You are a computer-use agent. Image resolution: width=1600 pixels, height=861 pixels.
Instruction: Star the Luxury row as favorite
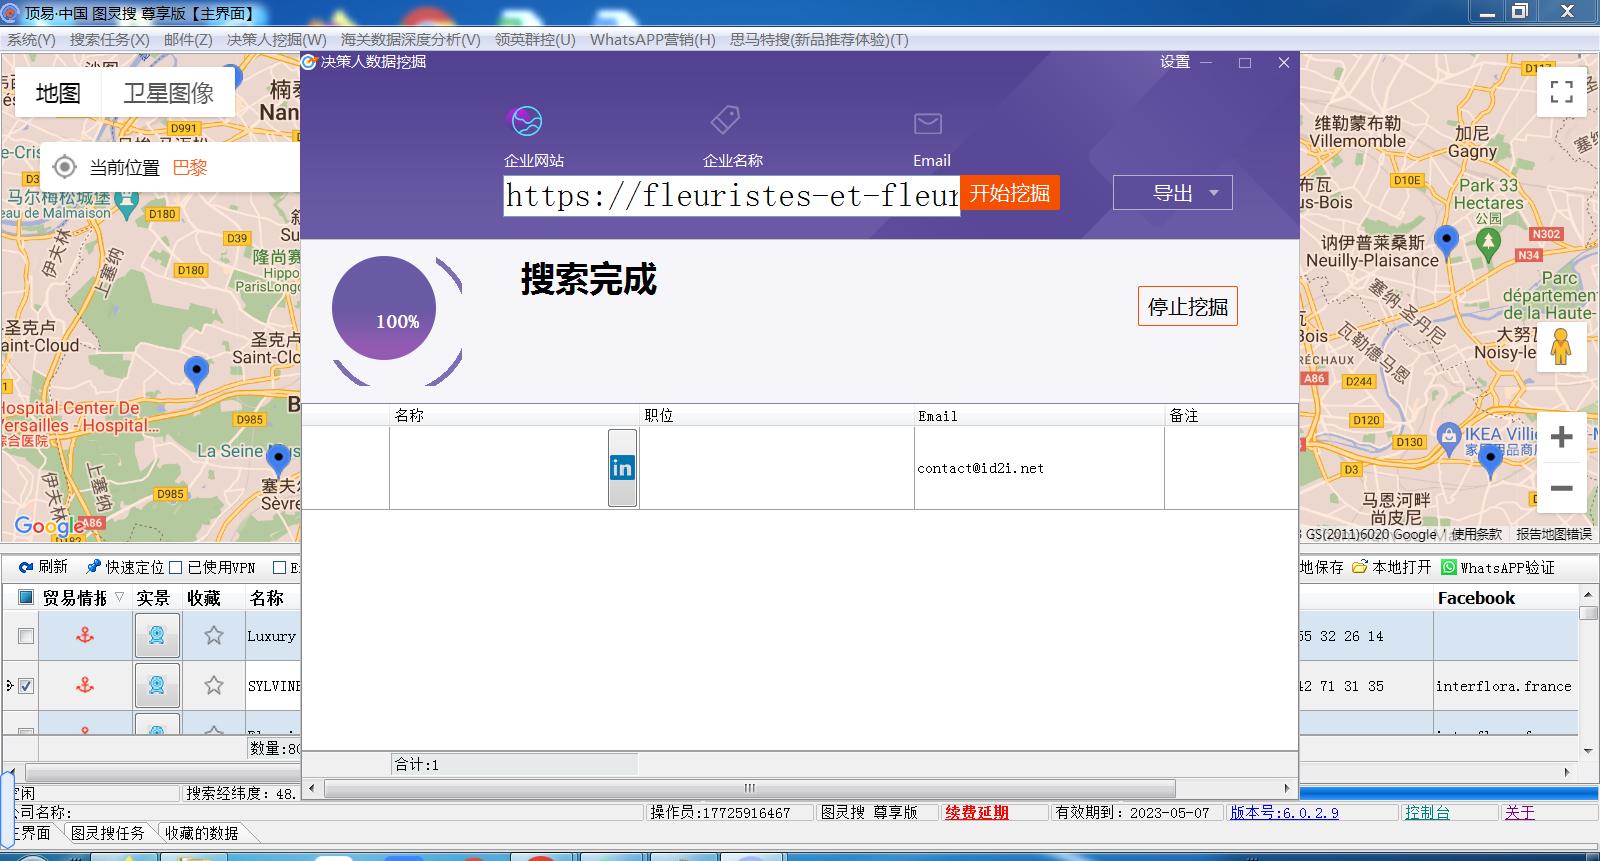(214, 636)
